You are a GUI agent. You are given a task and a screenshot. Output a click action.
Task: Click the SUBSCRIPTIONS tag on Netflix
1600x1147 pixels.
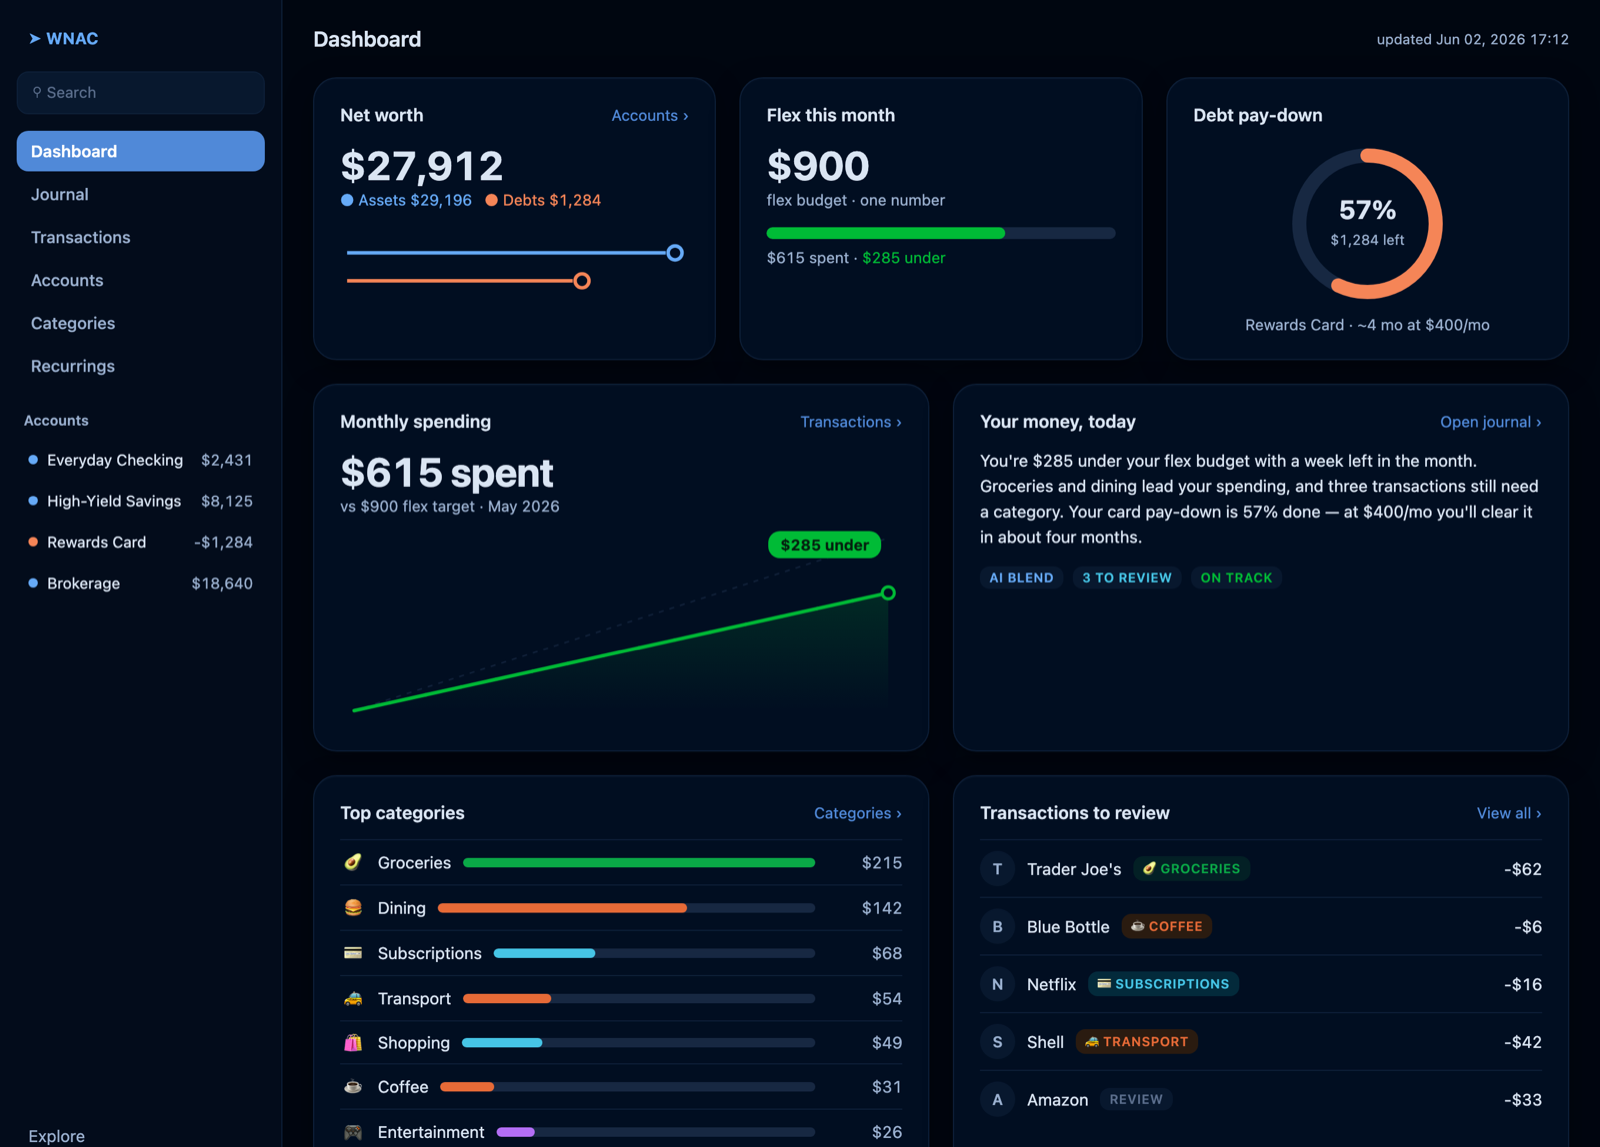coord(1163,984)
